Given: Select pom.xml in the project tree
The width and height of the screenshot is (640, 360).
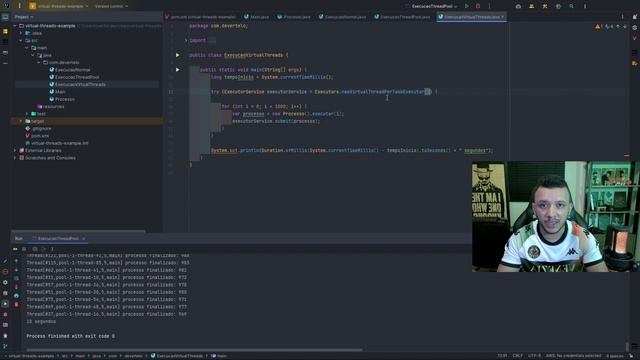Looking at the screenshot, I should tap(40, 136).
